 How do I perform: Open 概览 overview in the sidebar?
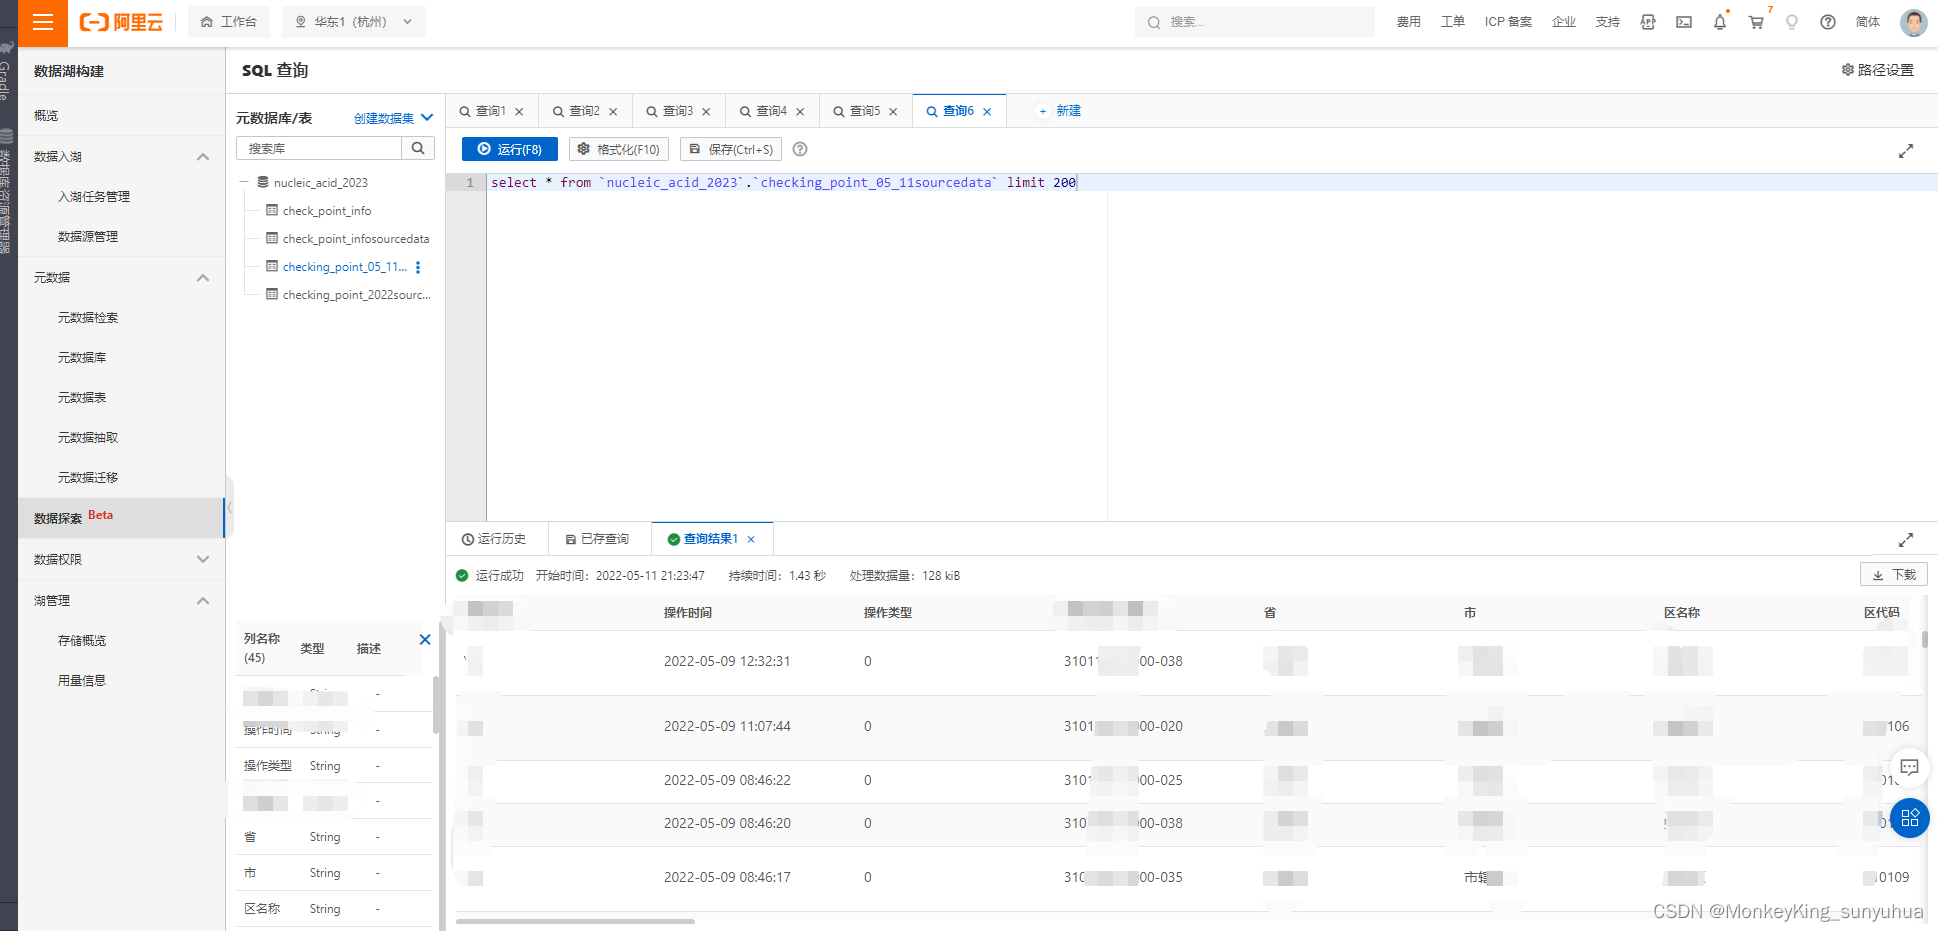[46, 116]
